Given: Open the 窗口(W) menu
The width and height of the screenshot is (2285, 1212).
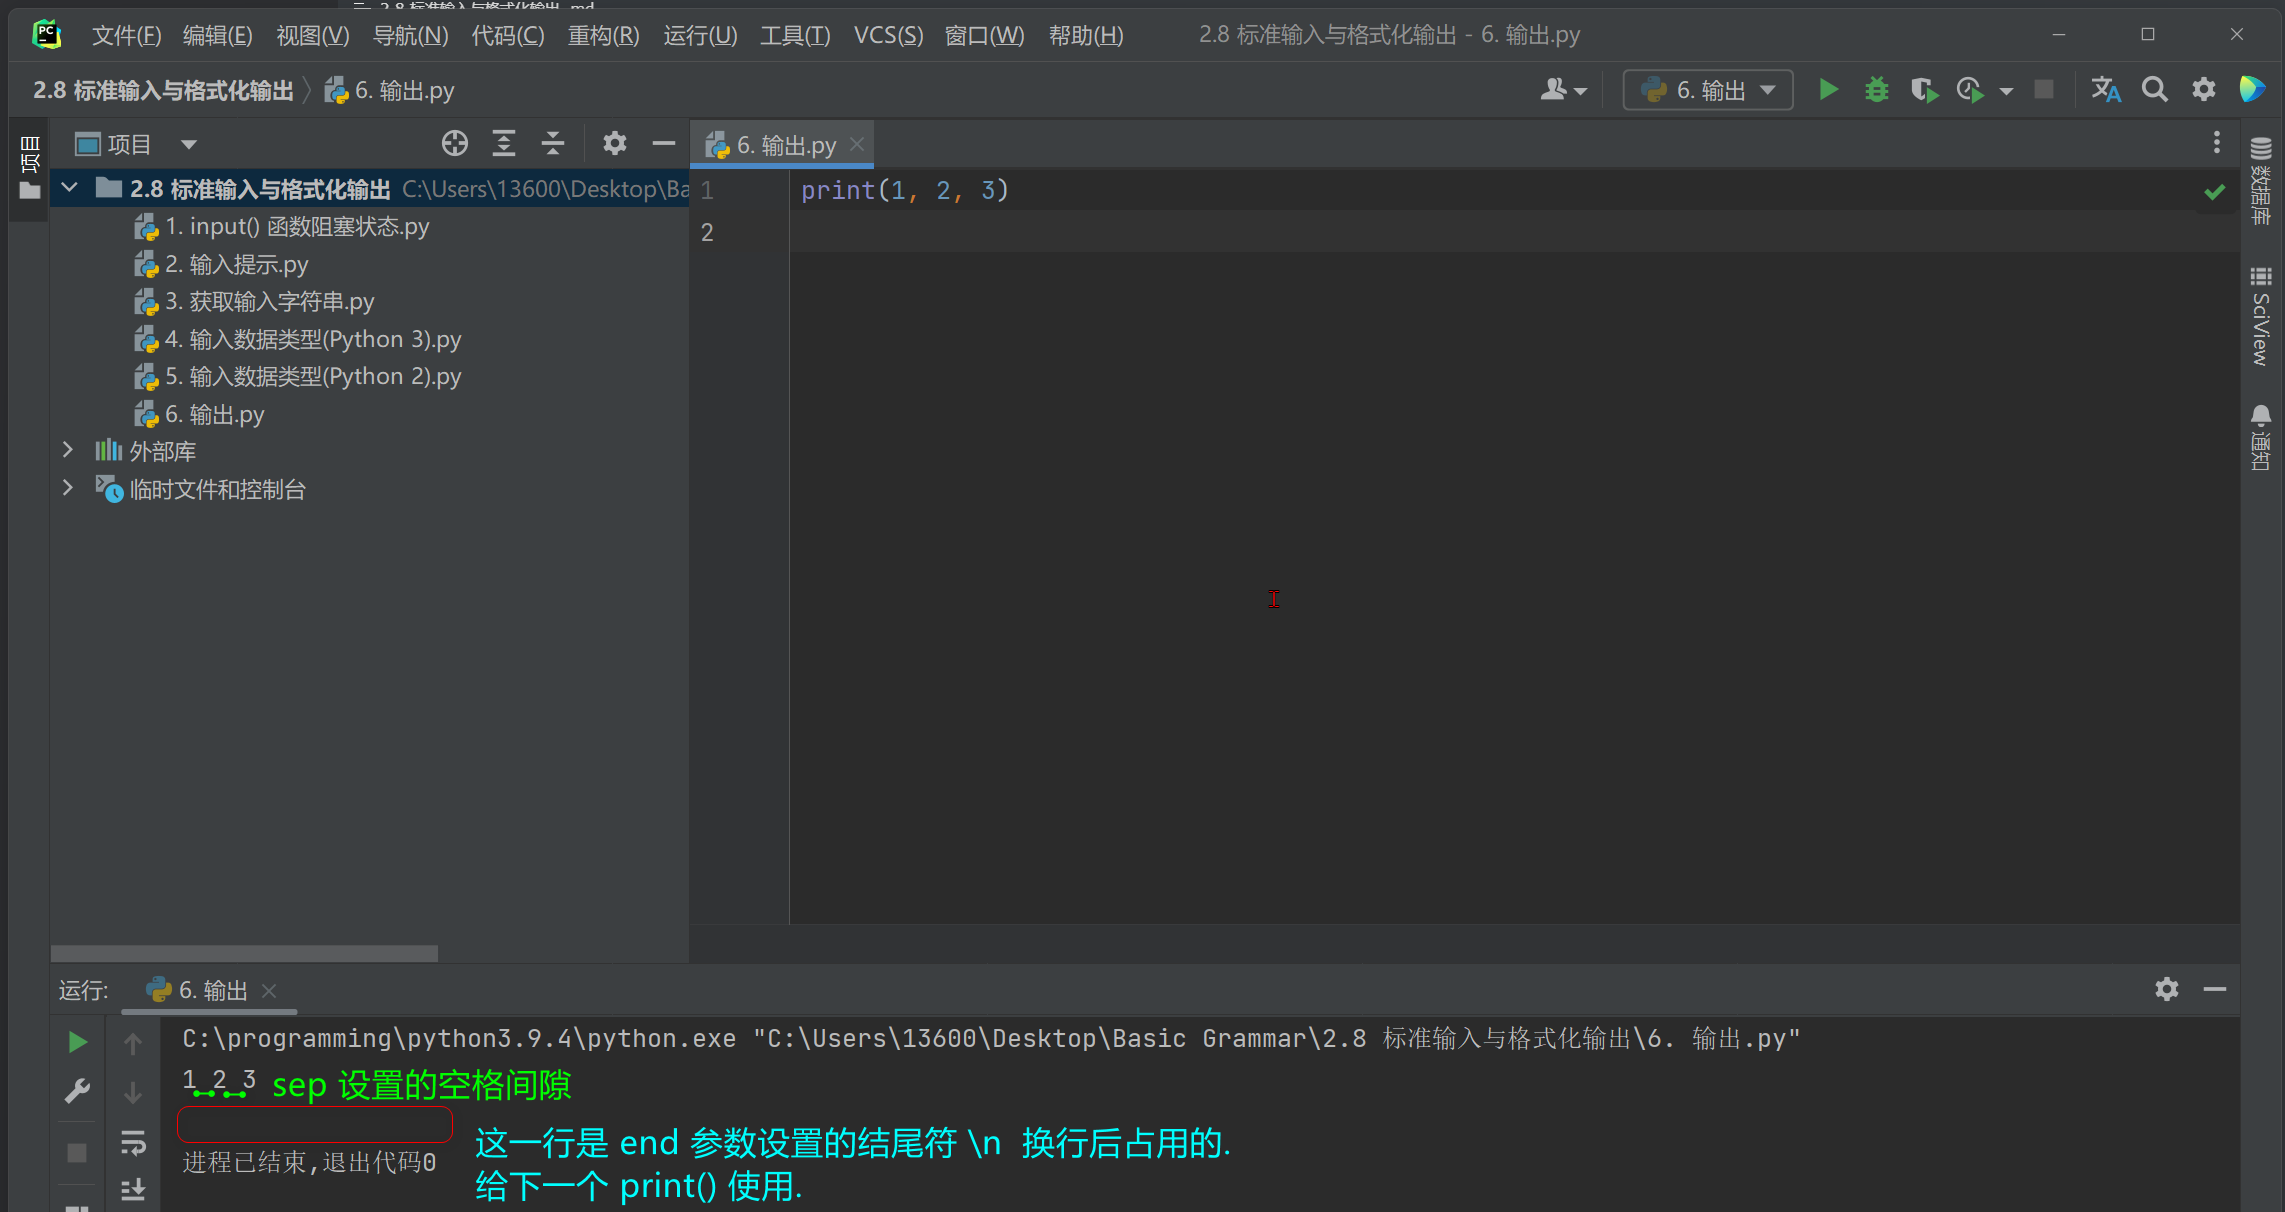Looking at the screenshot, I should tap(984, 36).
